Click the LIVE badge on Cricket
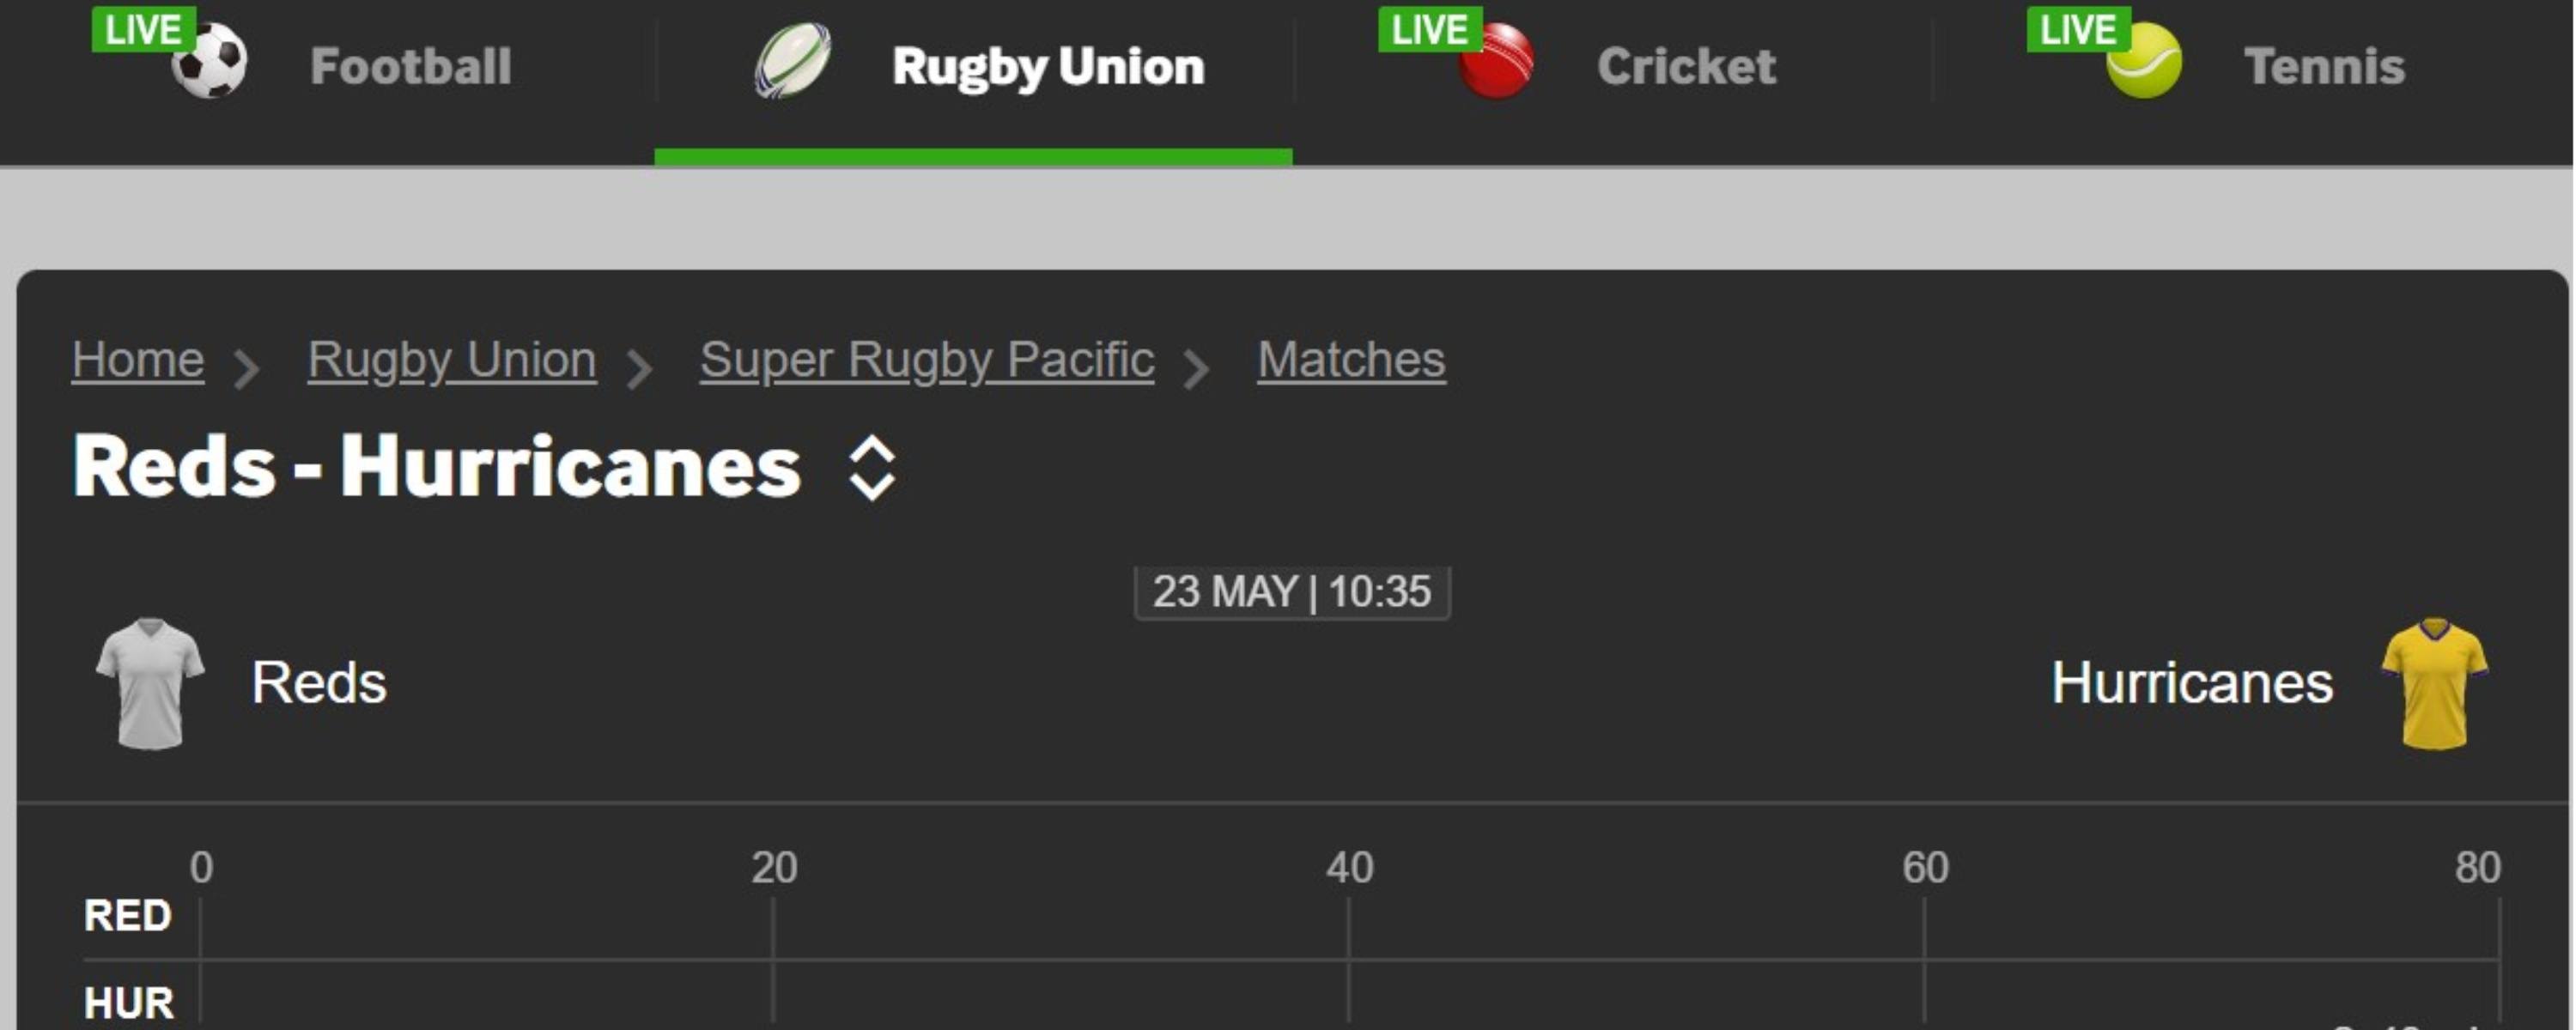 pos(1429,29)
